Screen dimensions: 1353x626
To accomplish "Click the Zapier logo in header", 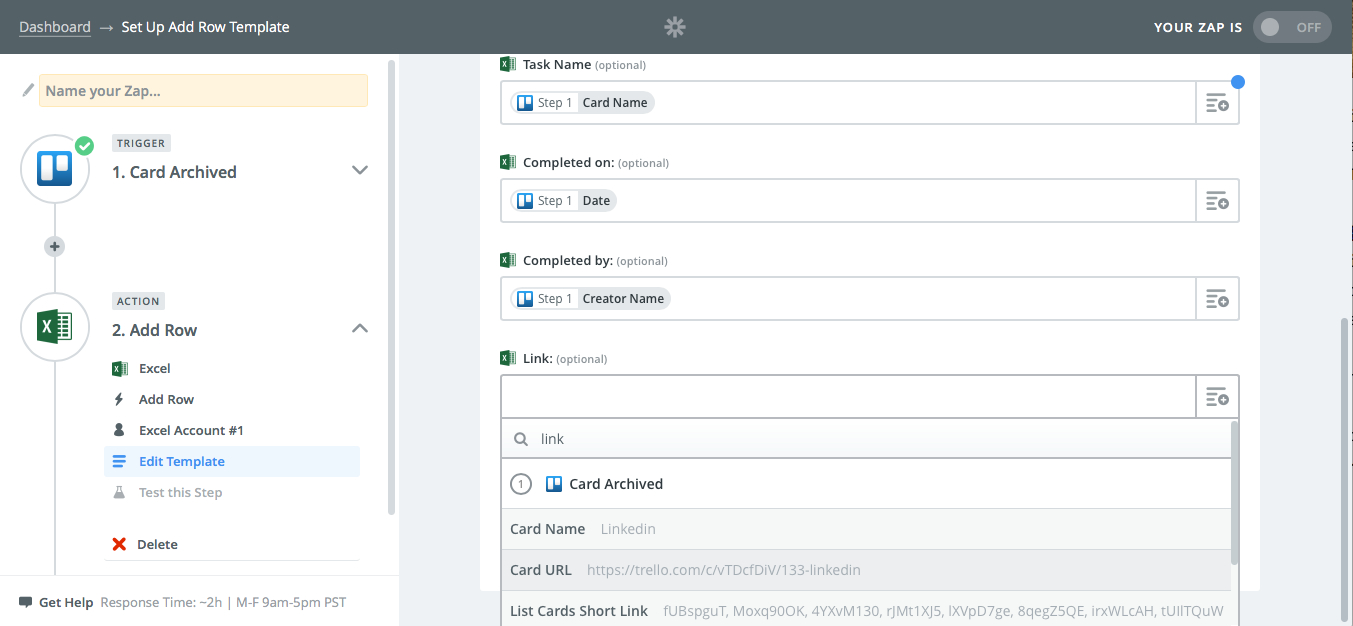I will coord(675,27).
